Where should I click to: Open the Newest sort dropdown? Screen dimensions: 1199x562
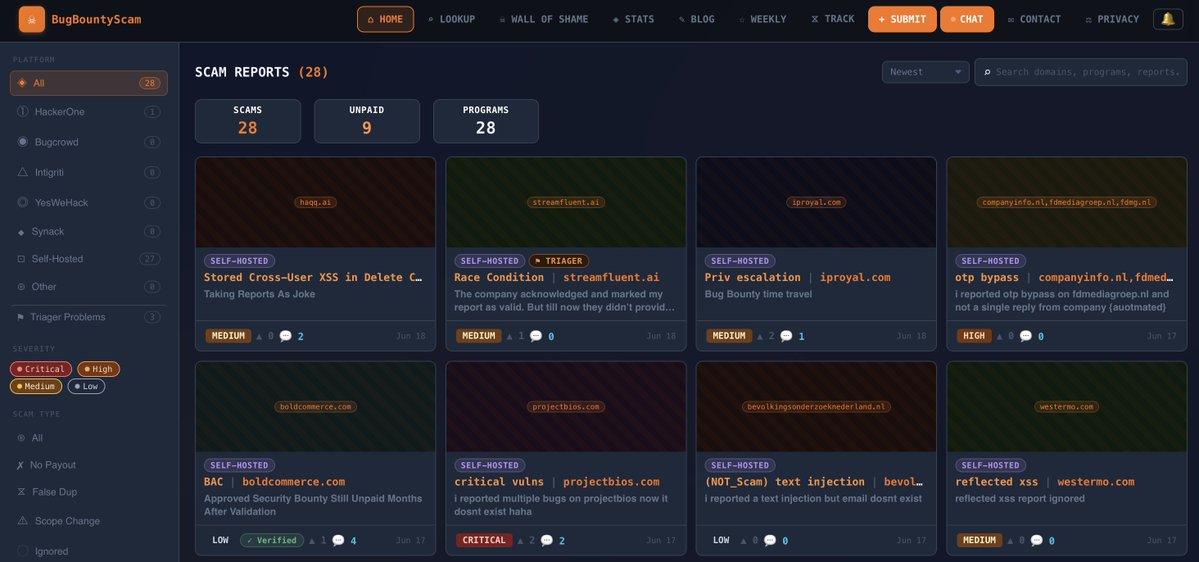click(925, 72)
